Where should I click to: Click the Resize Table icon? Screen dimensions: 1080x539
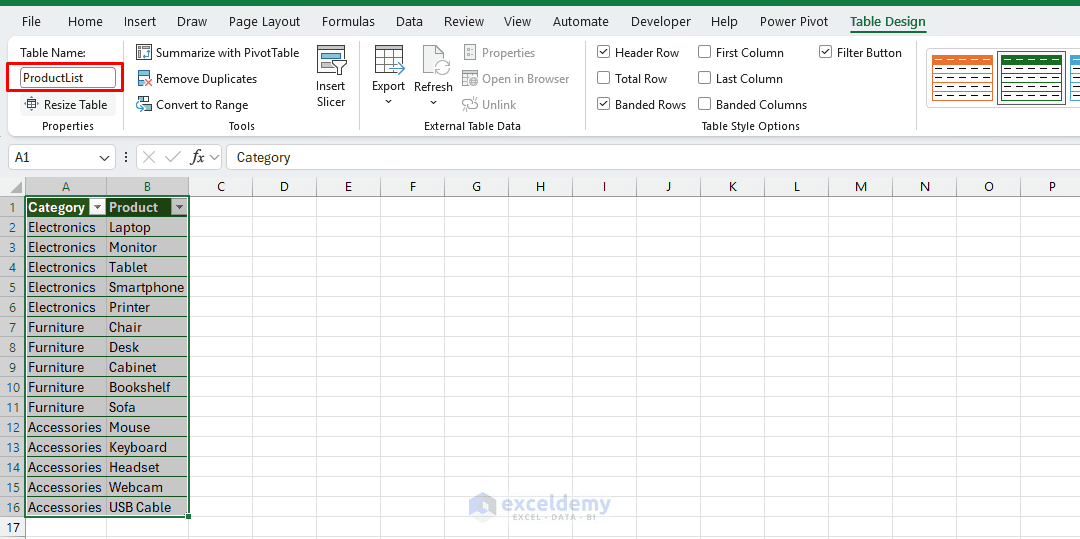32,105
